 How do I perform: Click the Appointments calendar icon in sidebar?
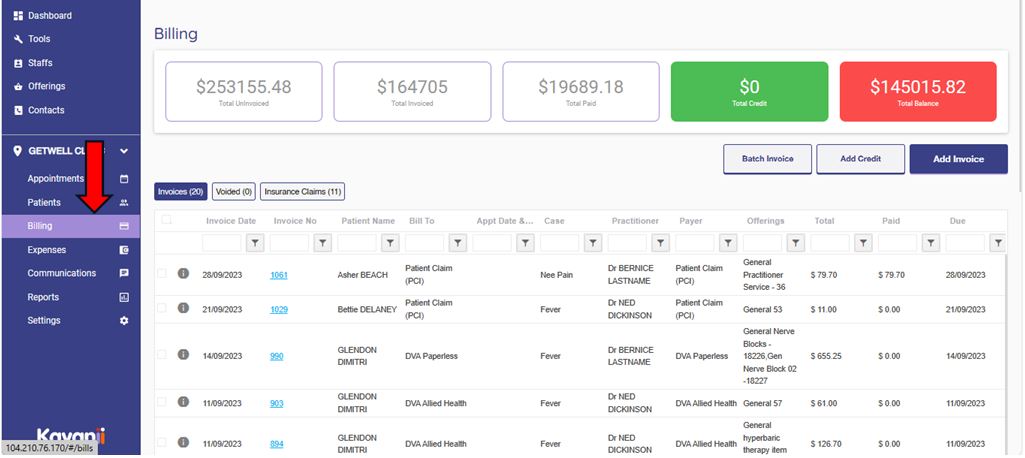124,179
